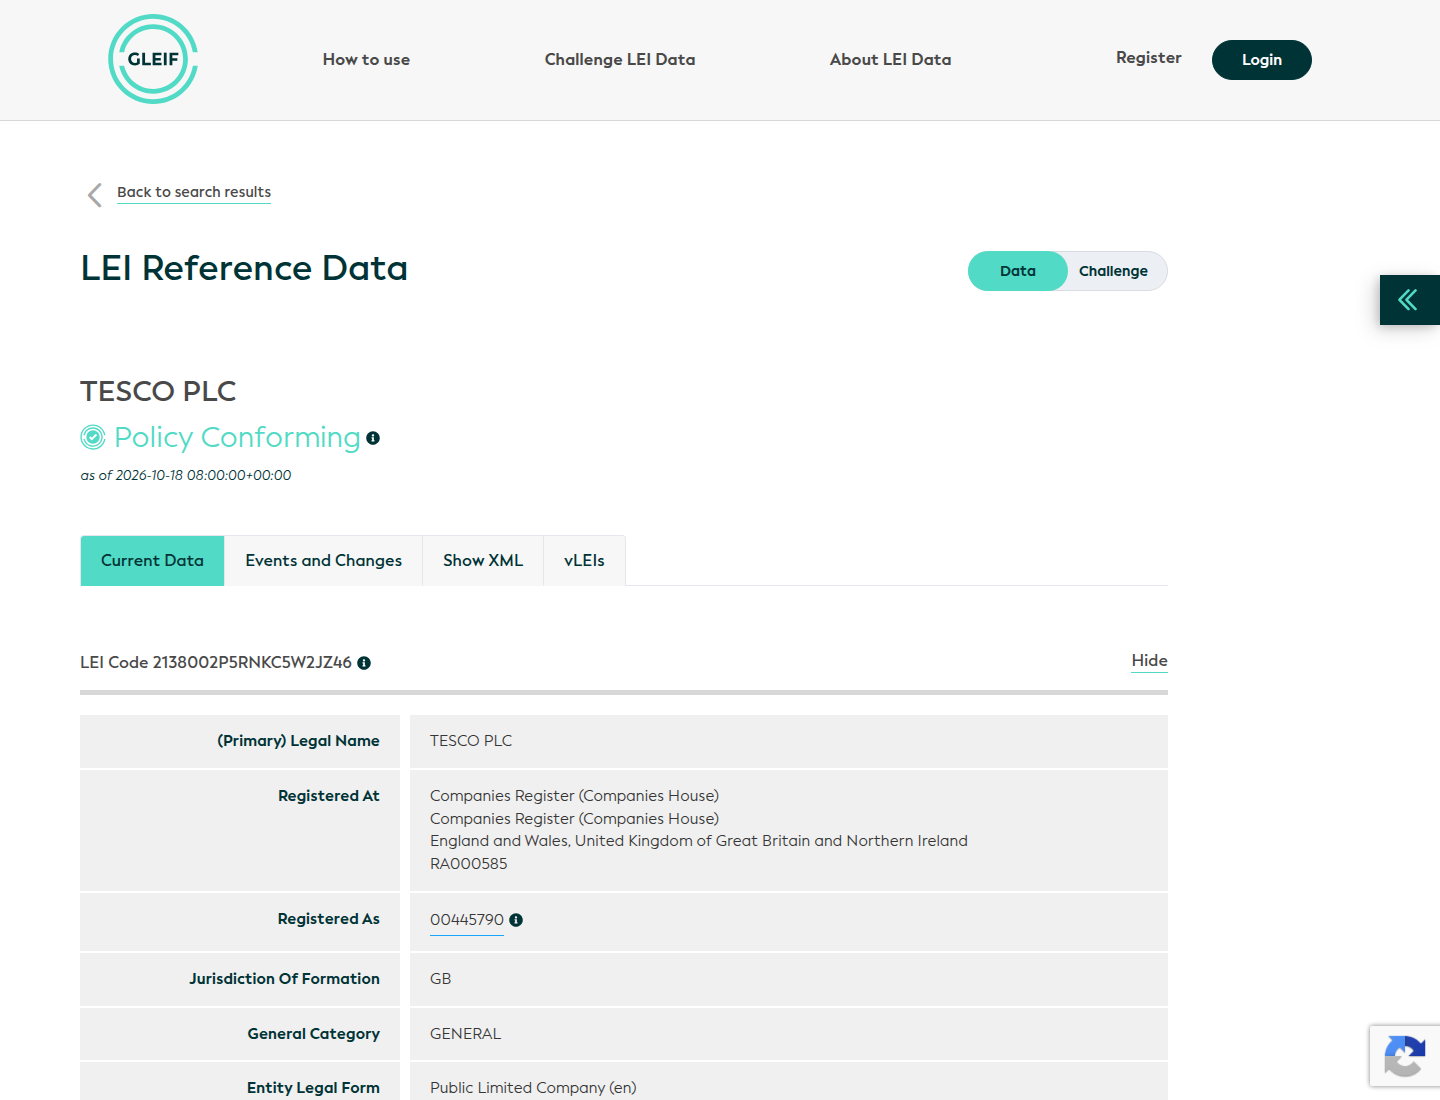Hide the LEI Code section

click(x=1150, y=661)
